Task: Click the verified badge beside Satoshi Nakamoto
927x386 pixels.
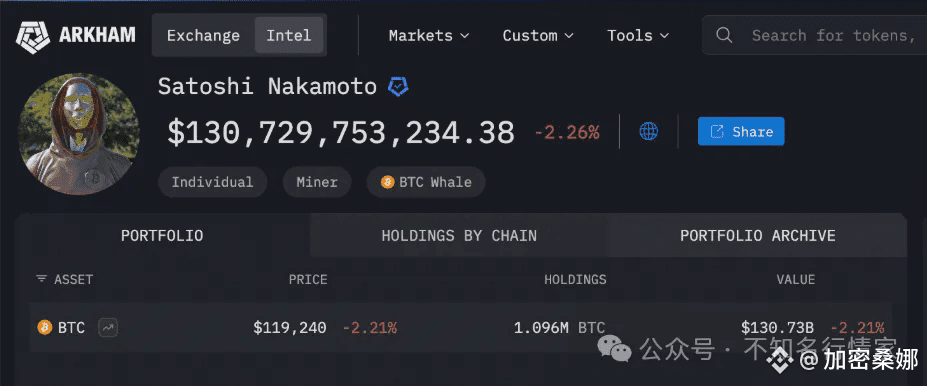Action: pos(398,87)
